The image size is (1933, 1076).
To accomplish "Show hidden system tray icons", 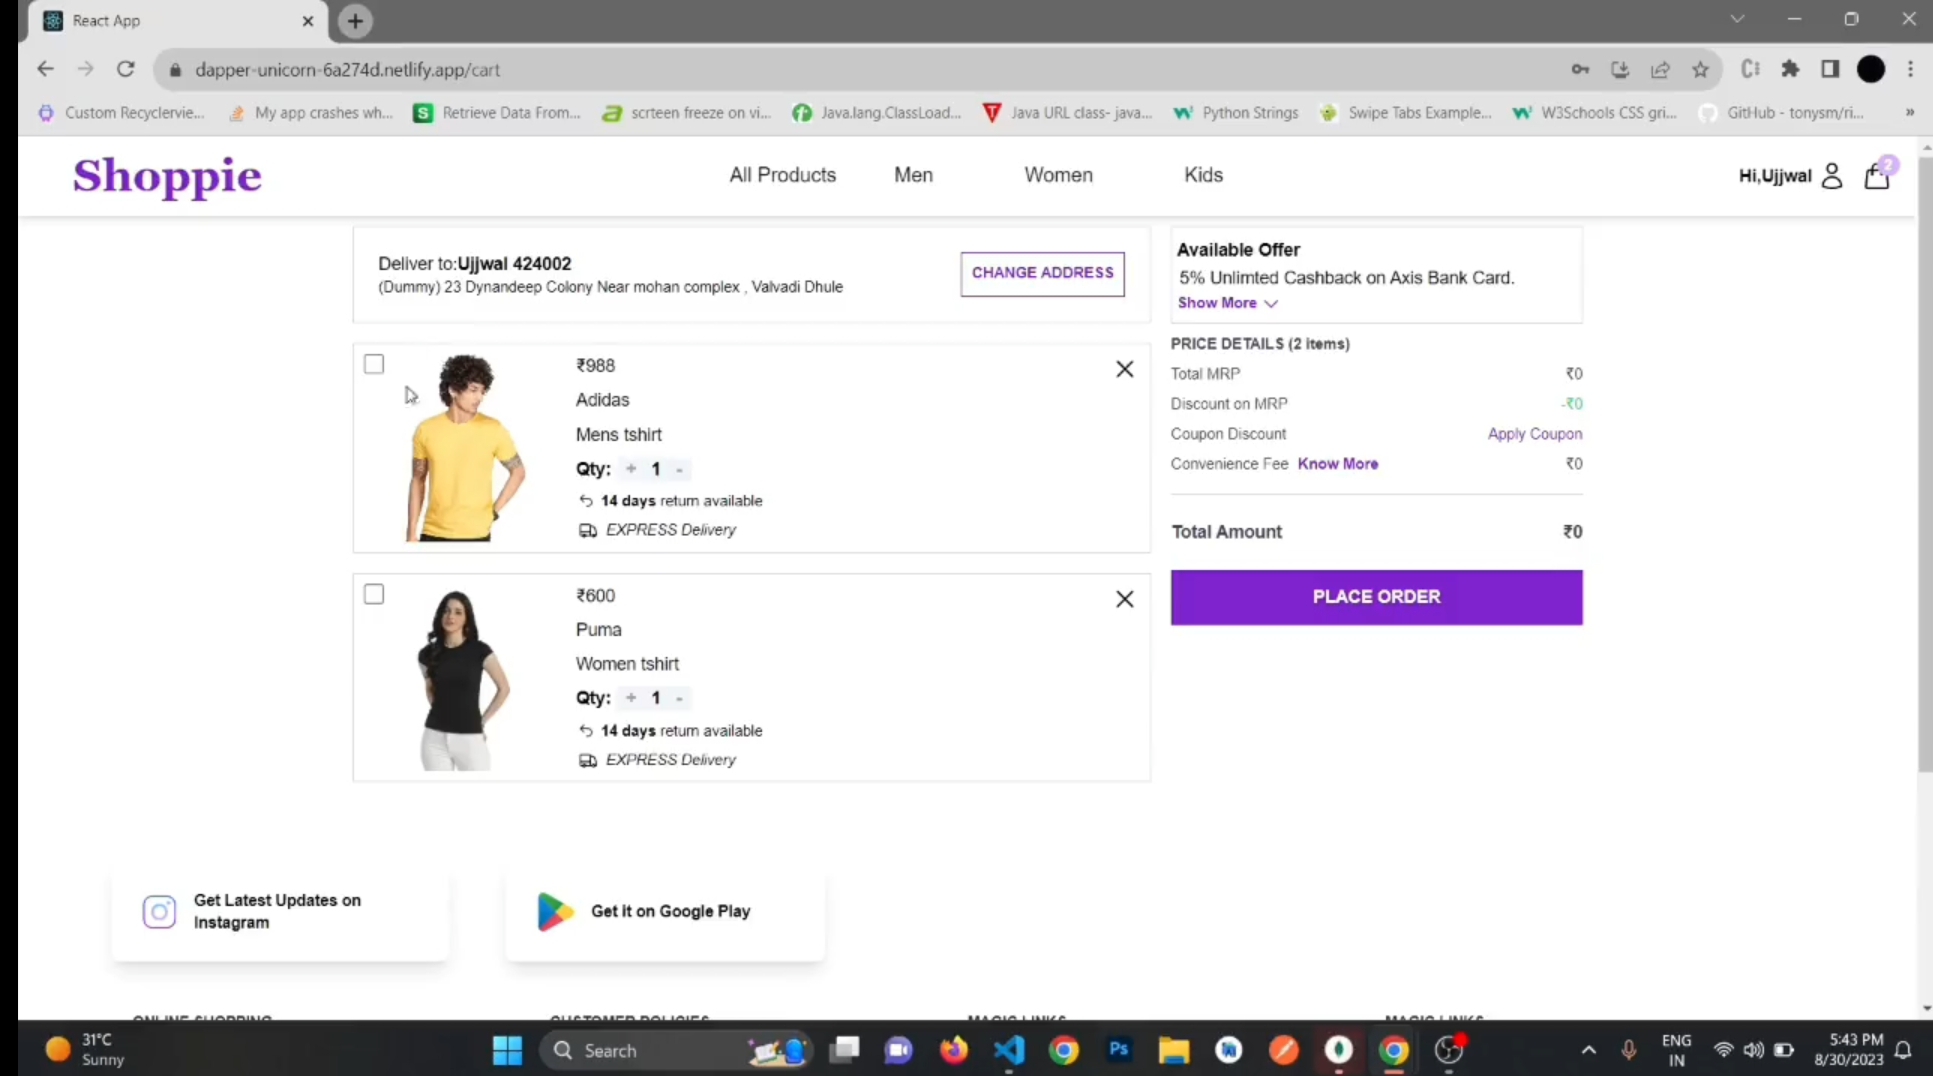I will [1588, 1050].
